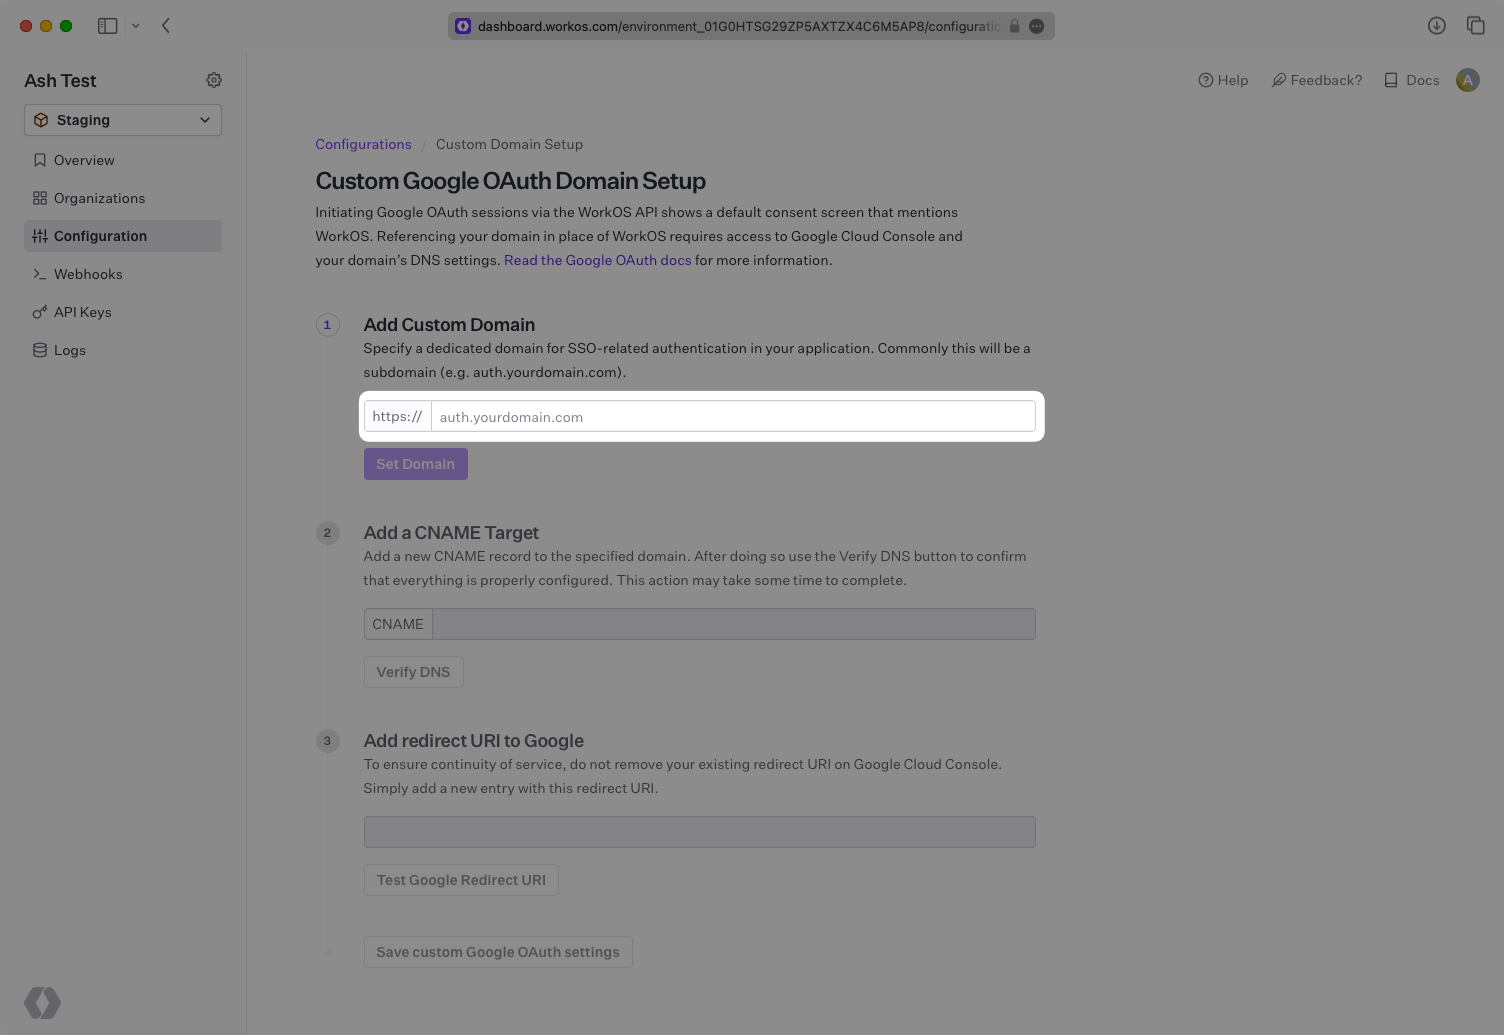
Task: Click the Help icon in the header
Action: (x=1222, y=80)
